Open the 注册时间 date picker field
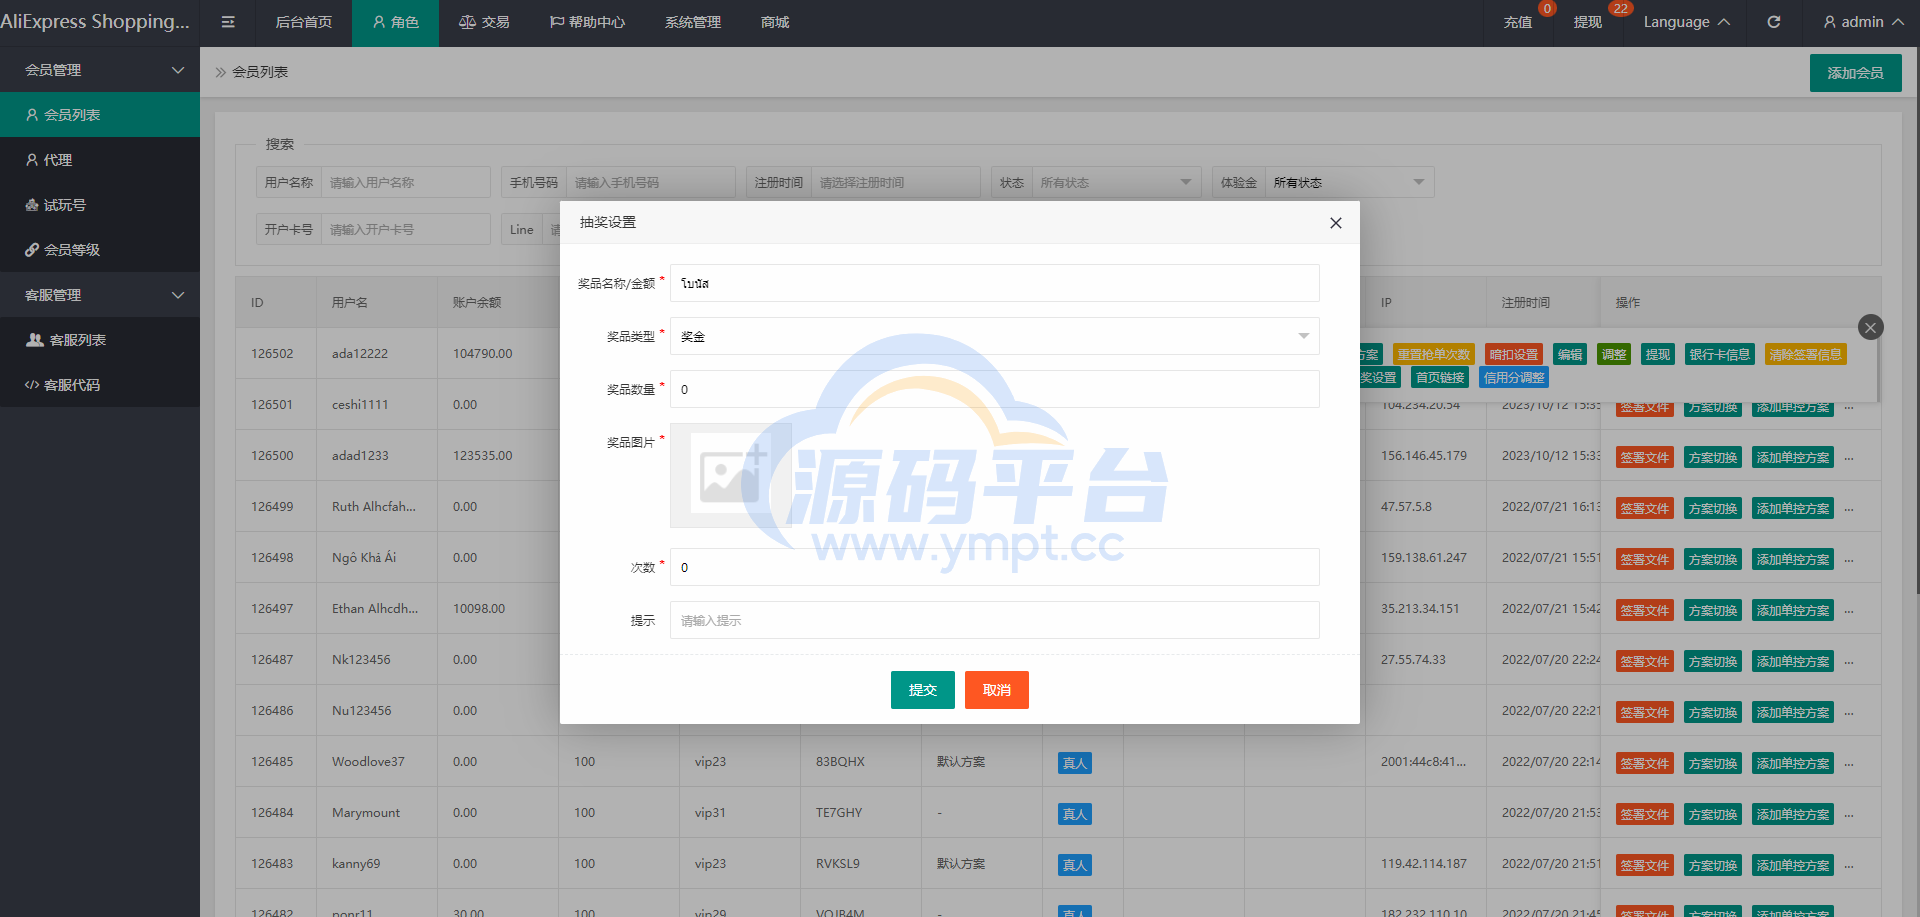Screen dimensions: 1920x917 tap(896, 182)
